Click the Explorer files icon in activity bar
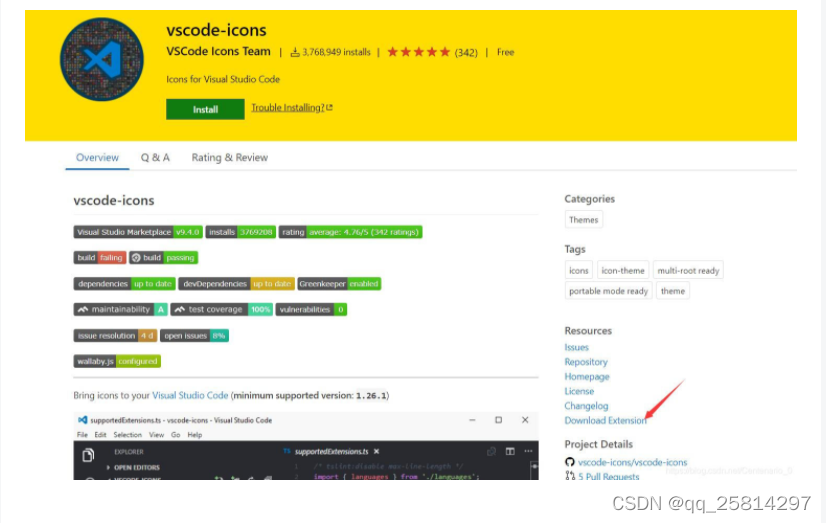 (x=88, y=455)
